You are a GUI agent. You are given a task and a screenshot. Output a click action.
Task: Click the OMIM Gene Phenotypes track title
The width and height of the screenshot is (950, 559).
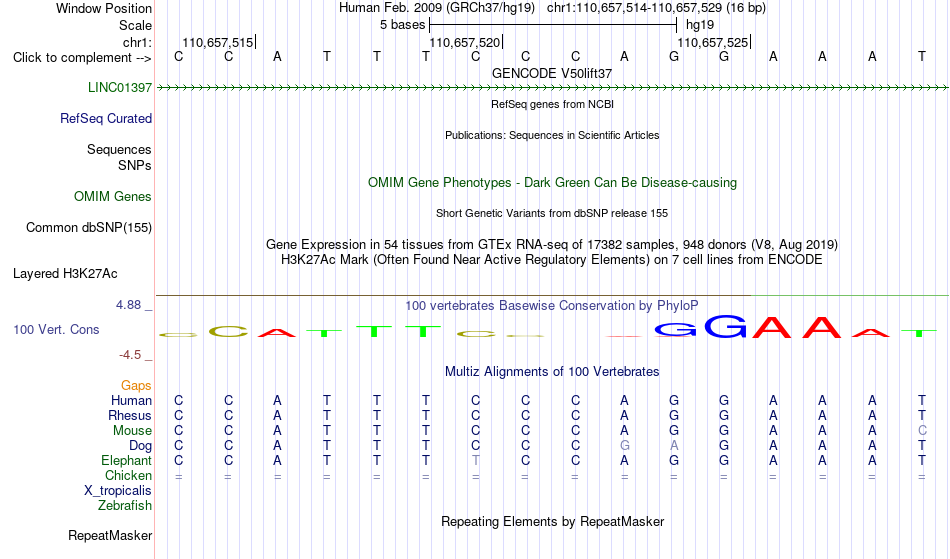553,182
